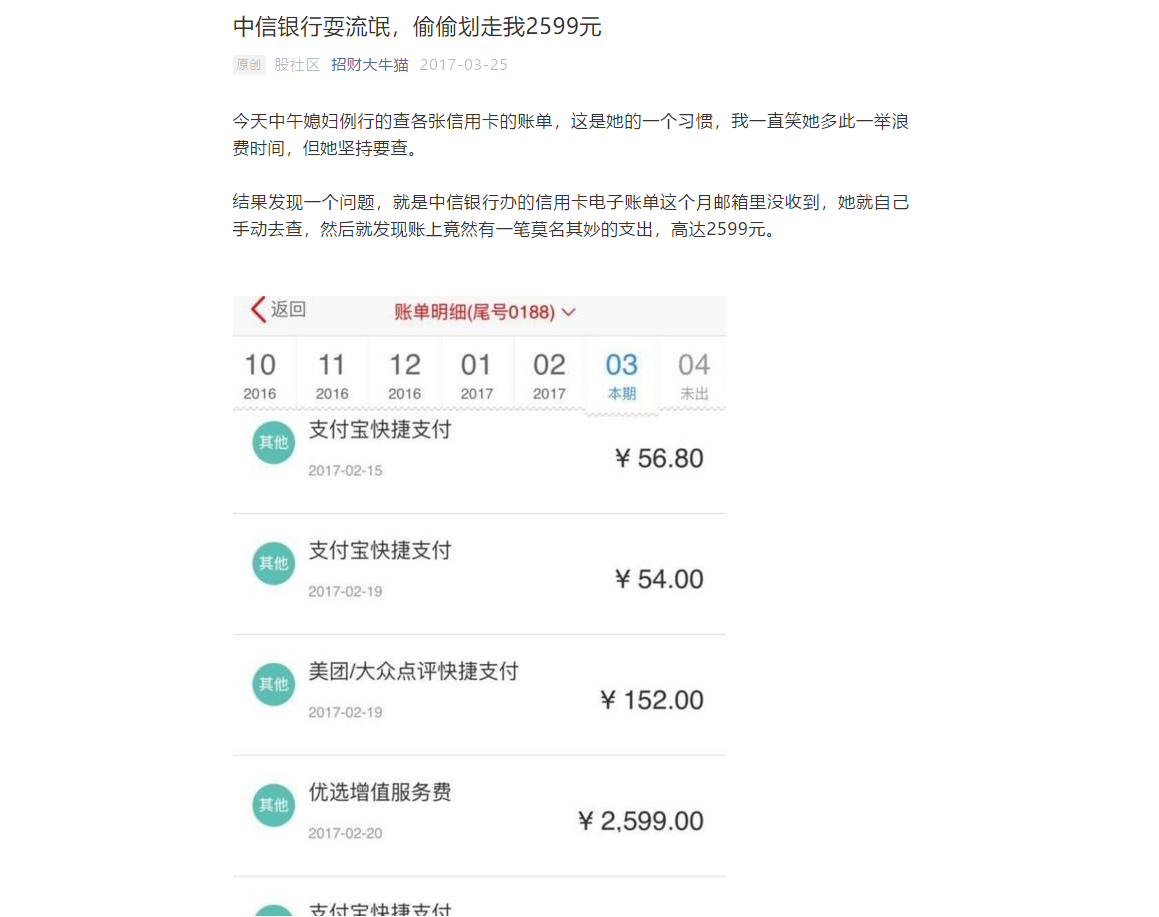Click 其他 icon beside the ¥56.80 Alipay payment
This screenshot has height=917, width=1159.
coord(273,443)
